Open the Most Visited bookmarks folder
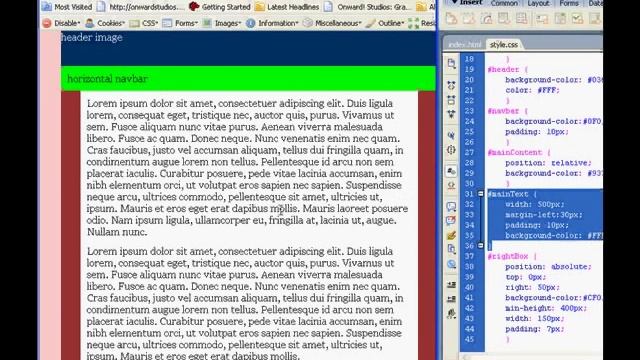 (67, 7)
